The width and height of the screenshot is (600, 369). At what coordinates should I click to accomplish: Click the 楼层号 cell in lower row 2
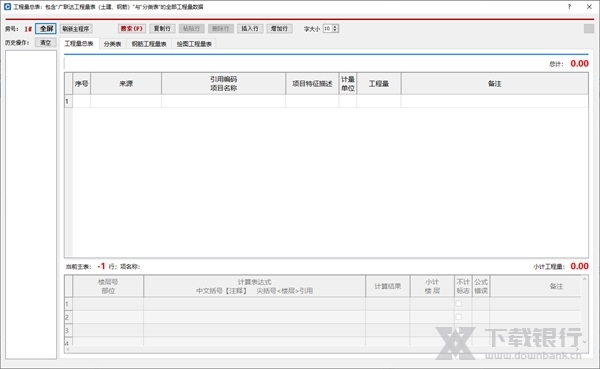tap(108, 317)
